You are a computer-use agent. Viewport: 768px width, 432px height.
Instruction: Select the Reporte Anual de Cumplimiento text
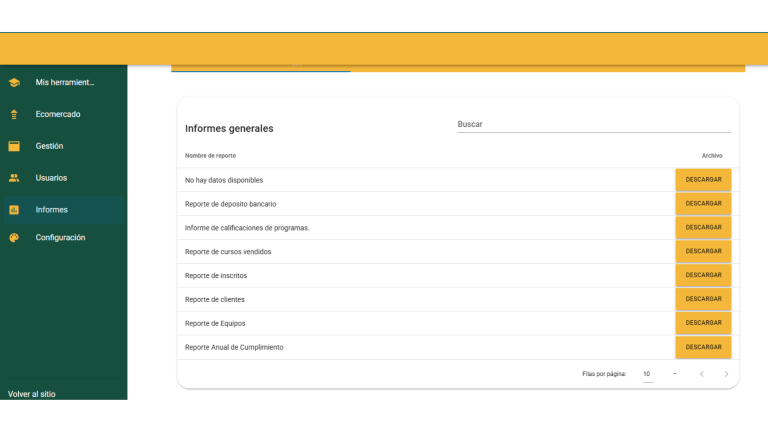(234, 347)
